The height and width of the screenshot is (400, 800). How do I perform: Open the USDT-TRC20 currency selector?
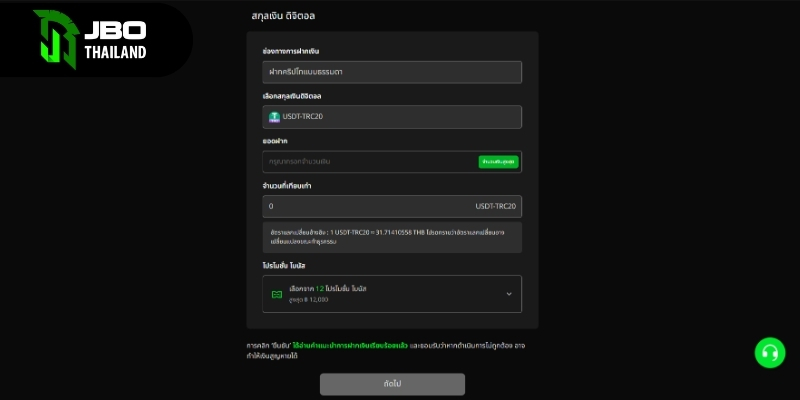[392, 117]
